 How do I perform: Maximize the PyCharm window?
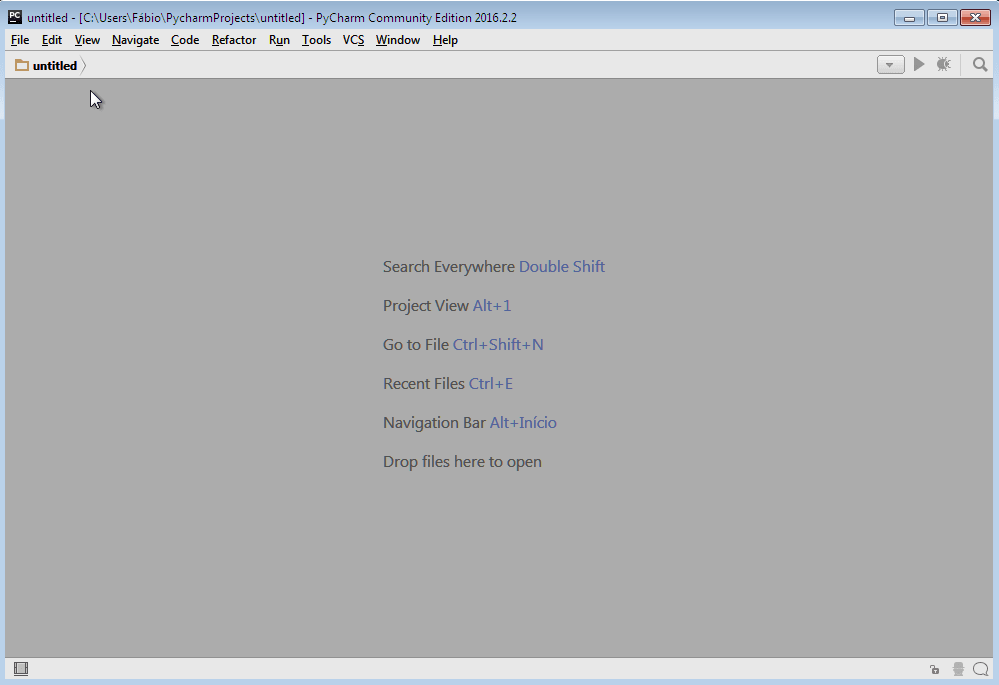(941, 17)
